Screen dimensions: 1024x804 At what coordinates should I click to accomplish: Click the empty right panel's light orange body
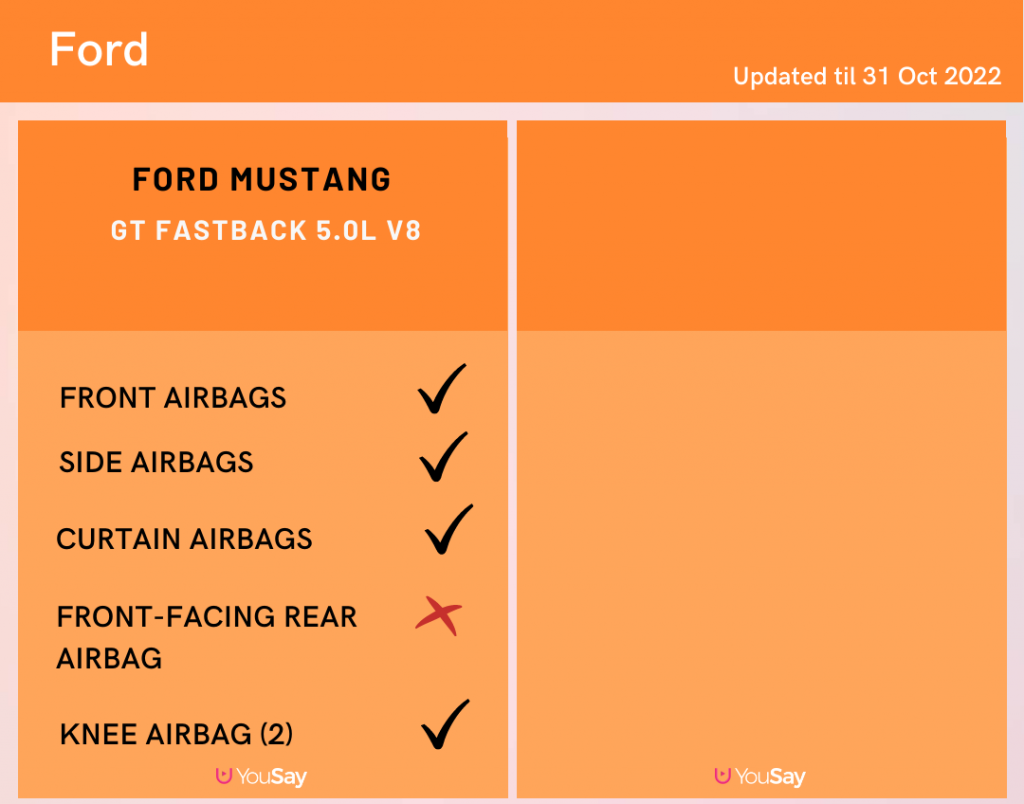point(761,549)
